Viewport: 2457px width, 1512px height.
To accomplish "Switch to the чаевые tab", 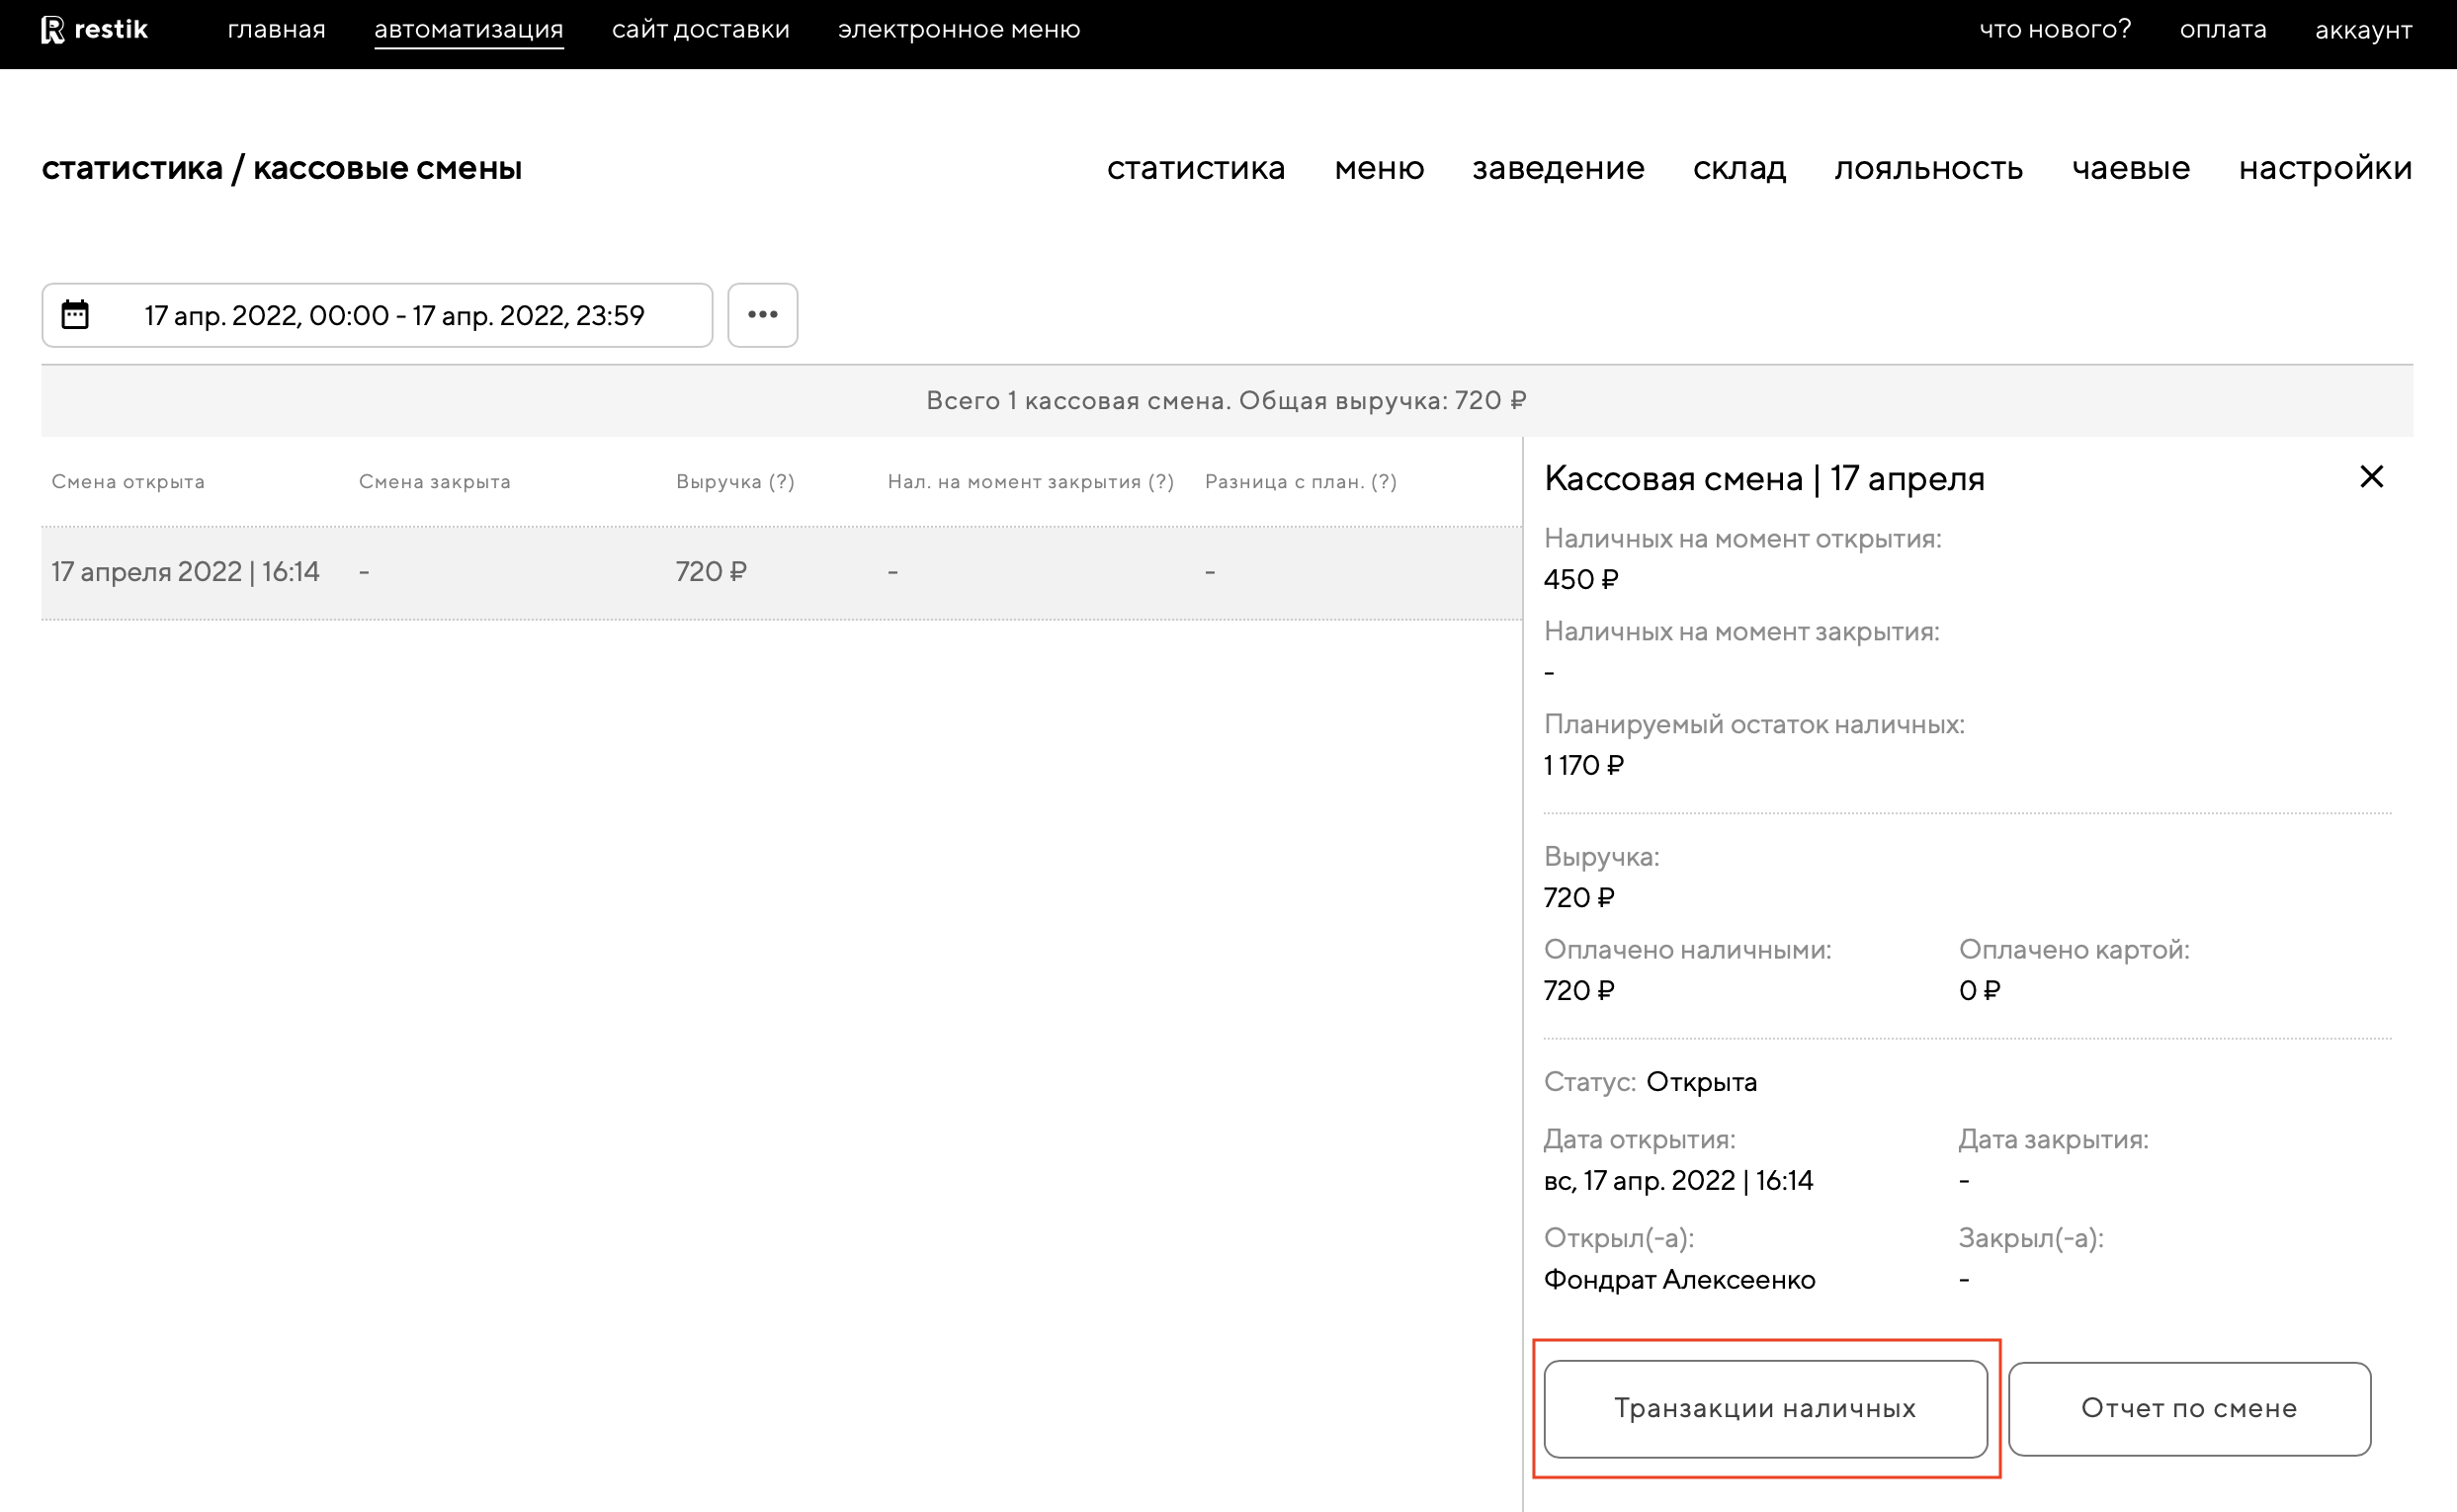I will (x=2130, y=168).
